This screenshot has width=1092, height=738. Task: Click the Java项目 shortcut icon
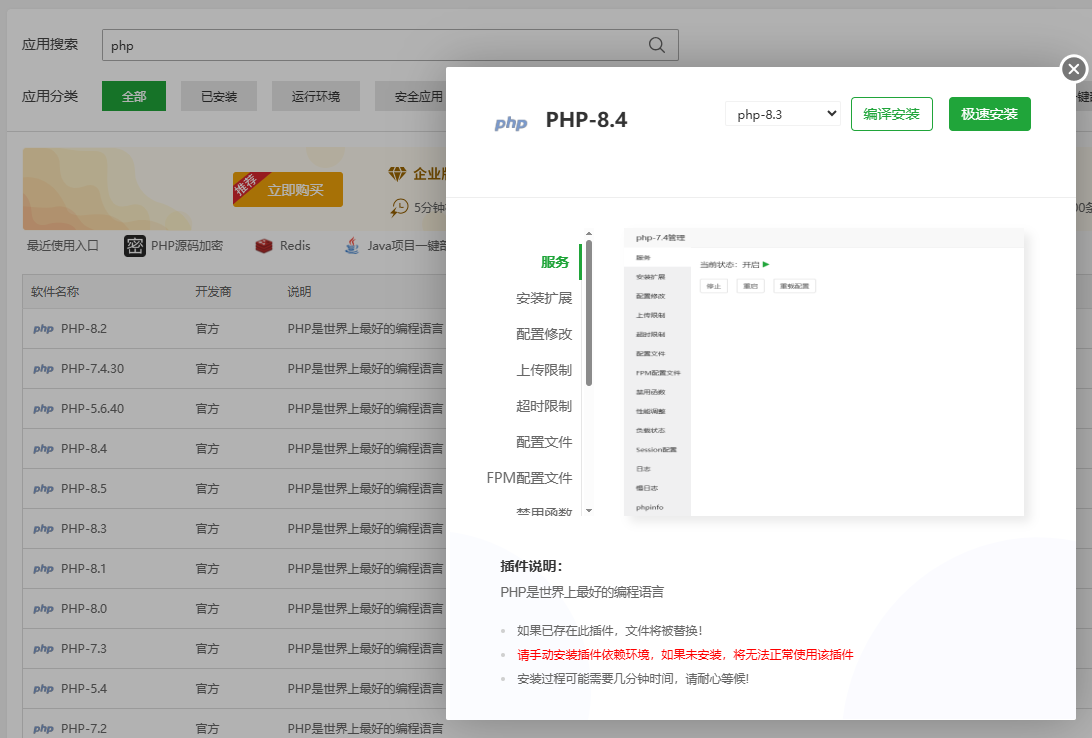[x=352, y=246]
